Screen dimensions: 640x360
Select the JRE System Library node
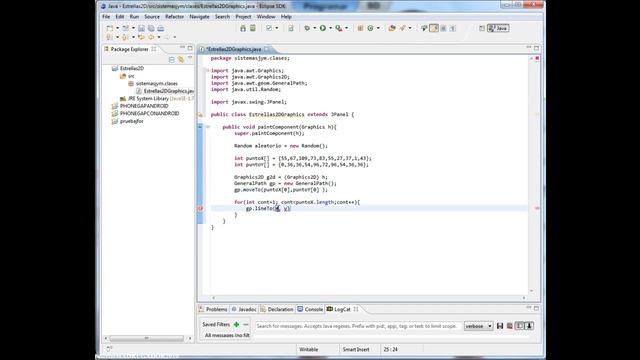157,98
